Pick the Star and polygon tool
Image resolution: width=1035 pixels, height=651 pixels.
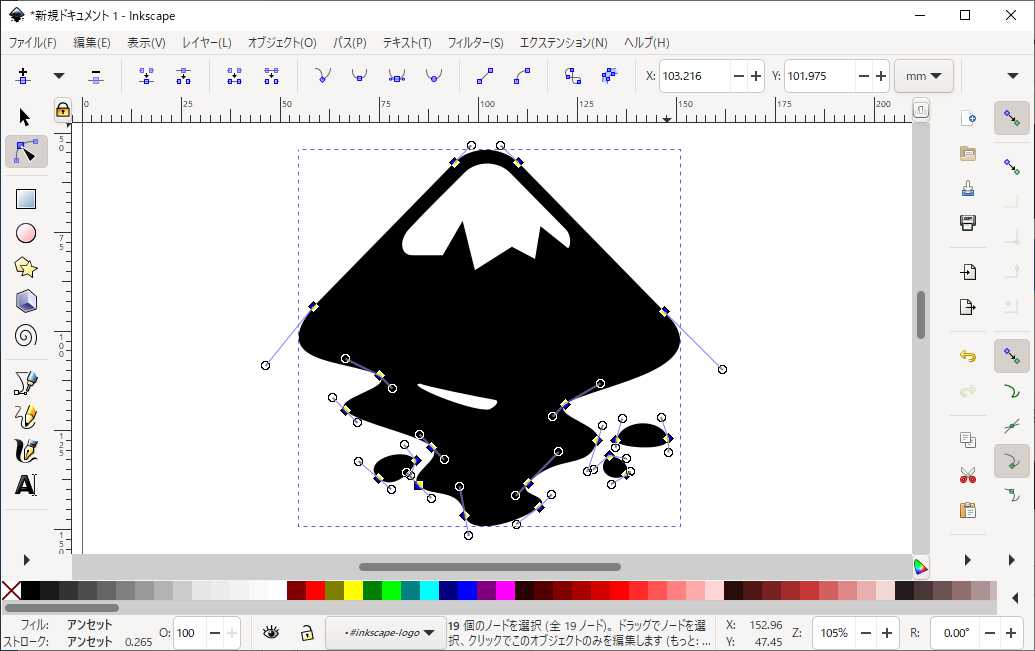click(x=26, y=267)
